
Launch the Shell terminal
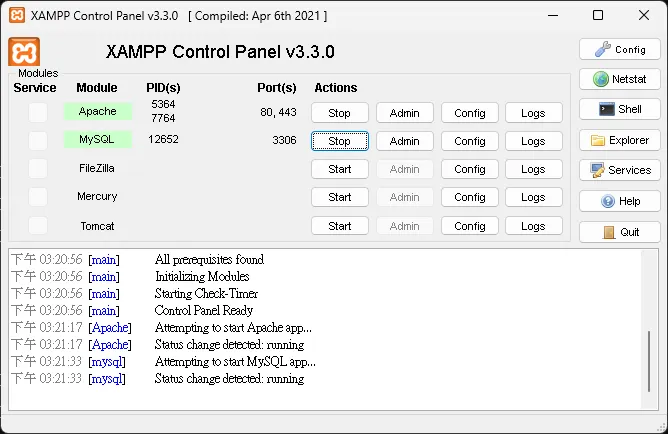click(x=620, y=109)
